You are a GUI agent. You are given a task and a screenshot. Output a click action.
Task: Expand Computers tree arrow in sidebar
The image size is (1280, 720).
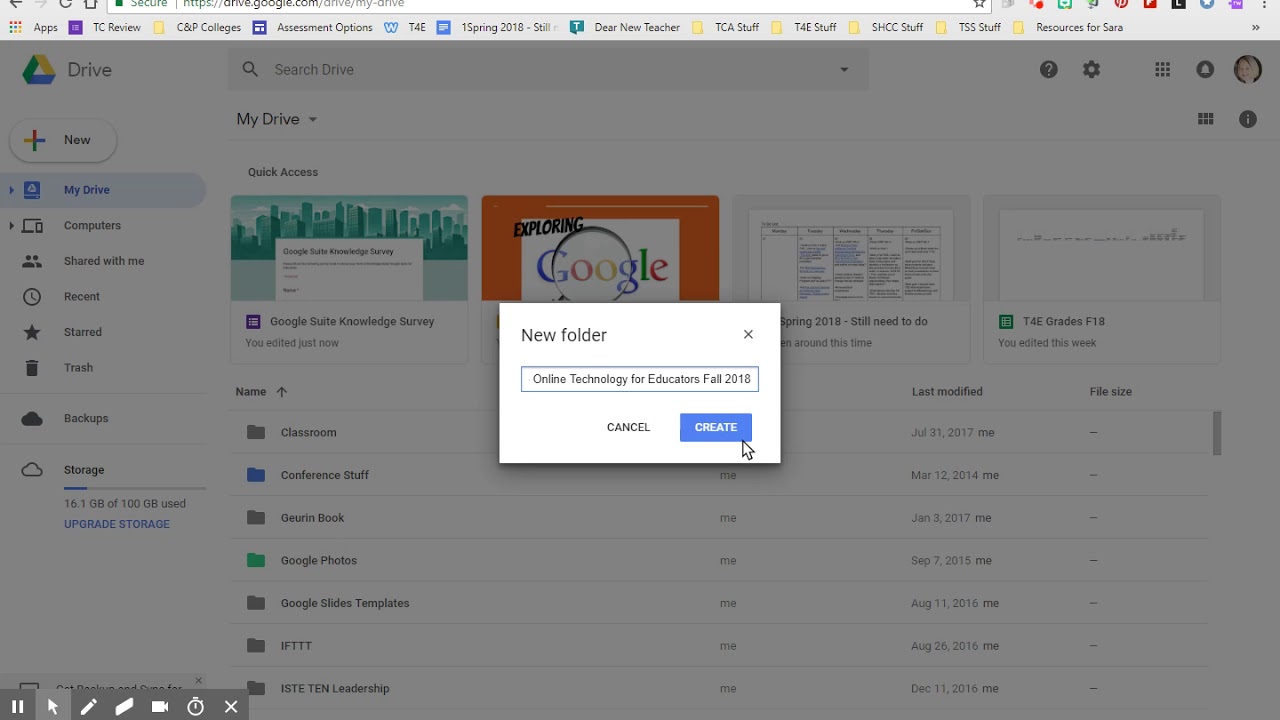11,226
